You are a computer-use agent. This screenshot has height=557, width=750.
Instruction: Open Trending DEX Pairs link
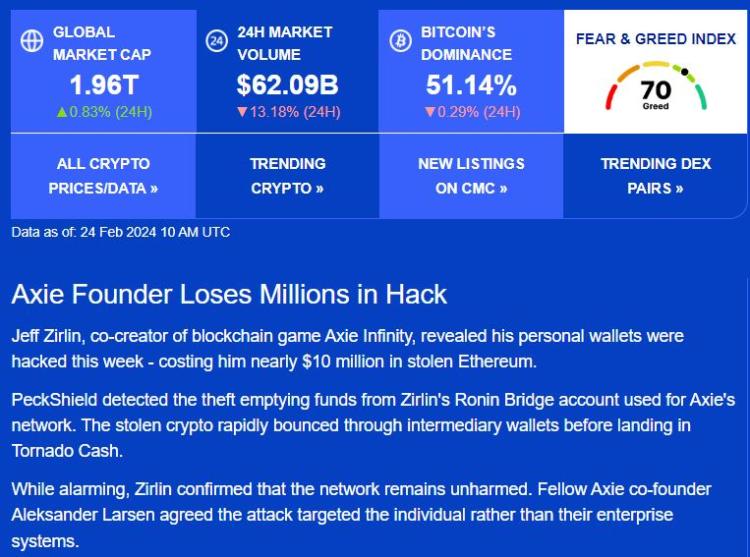tap(656, 176)
